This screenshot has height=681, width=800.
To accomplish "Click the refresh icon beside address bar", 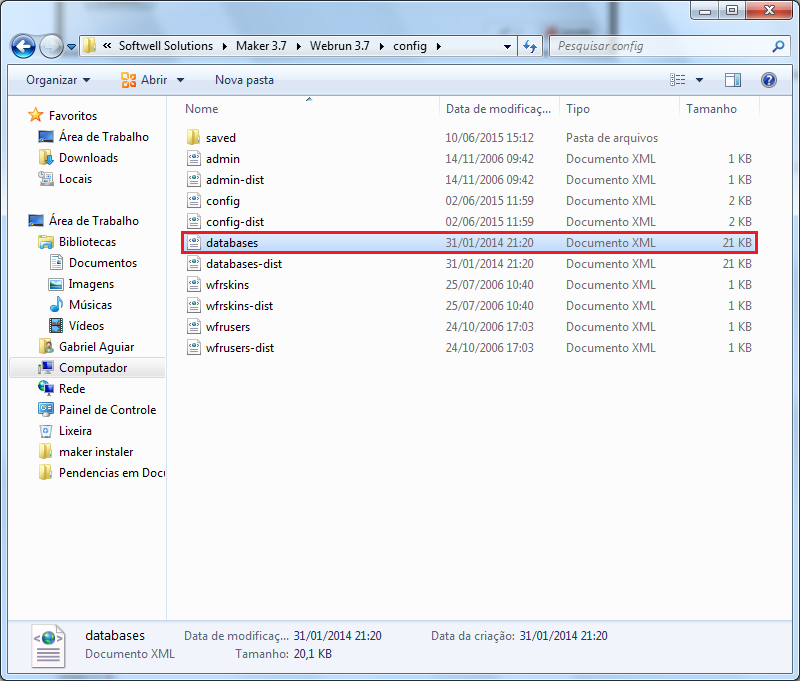I will coord(530,46).
